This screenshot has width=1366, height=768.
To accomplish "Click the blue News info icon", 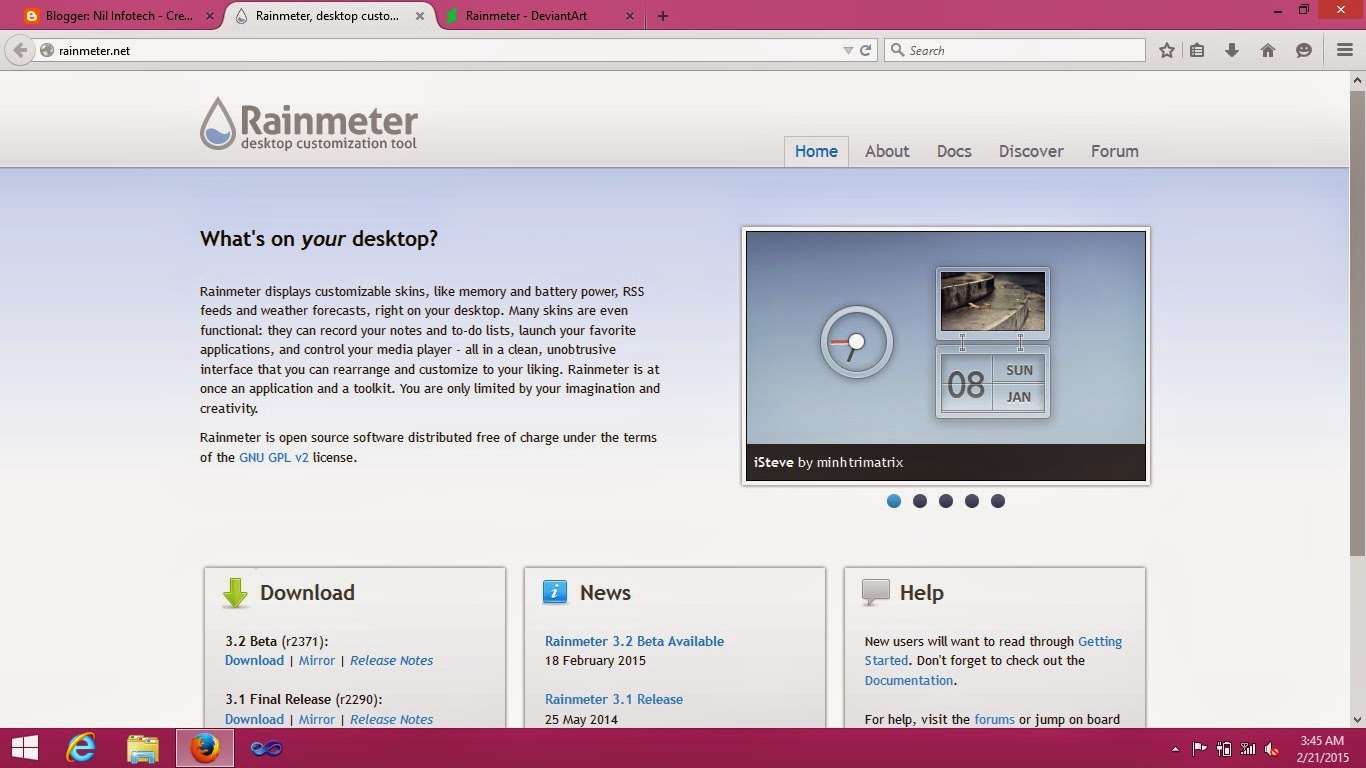I will point(555,591).
